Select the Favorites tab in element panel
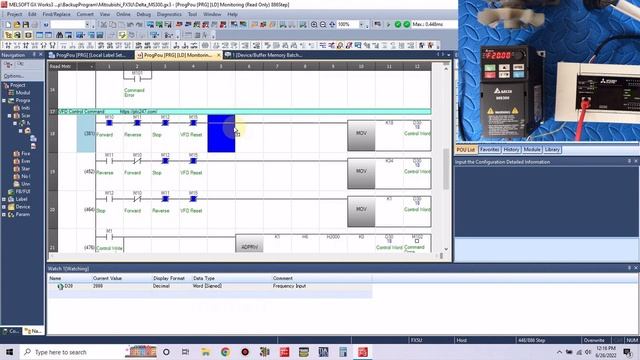The width and height of the screenshot is (640, 360). [489, 150]
